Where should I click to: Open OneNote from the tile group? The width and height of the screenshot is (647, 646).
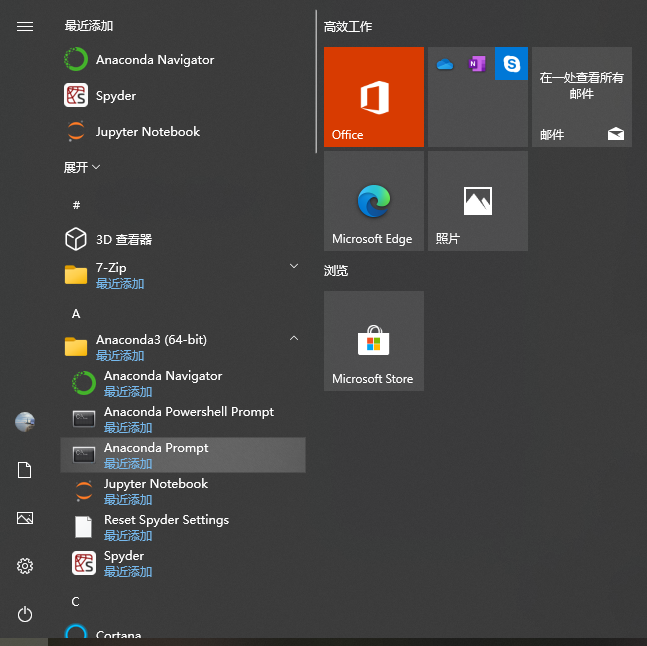[478, 64]
